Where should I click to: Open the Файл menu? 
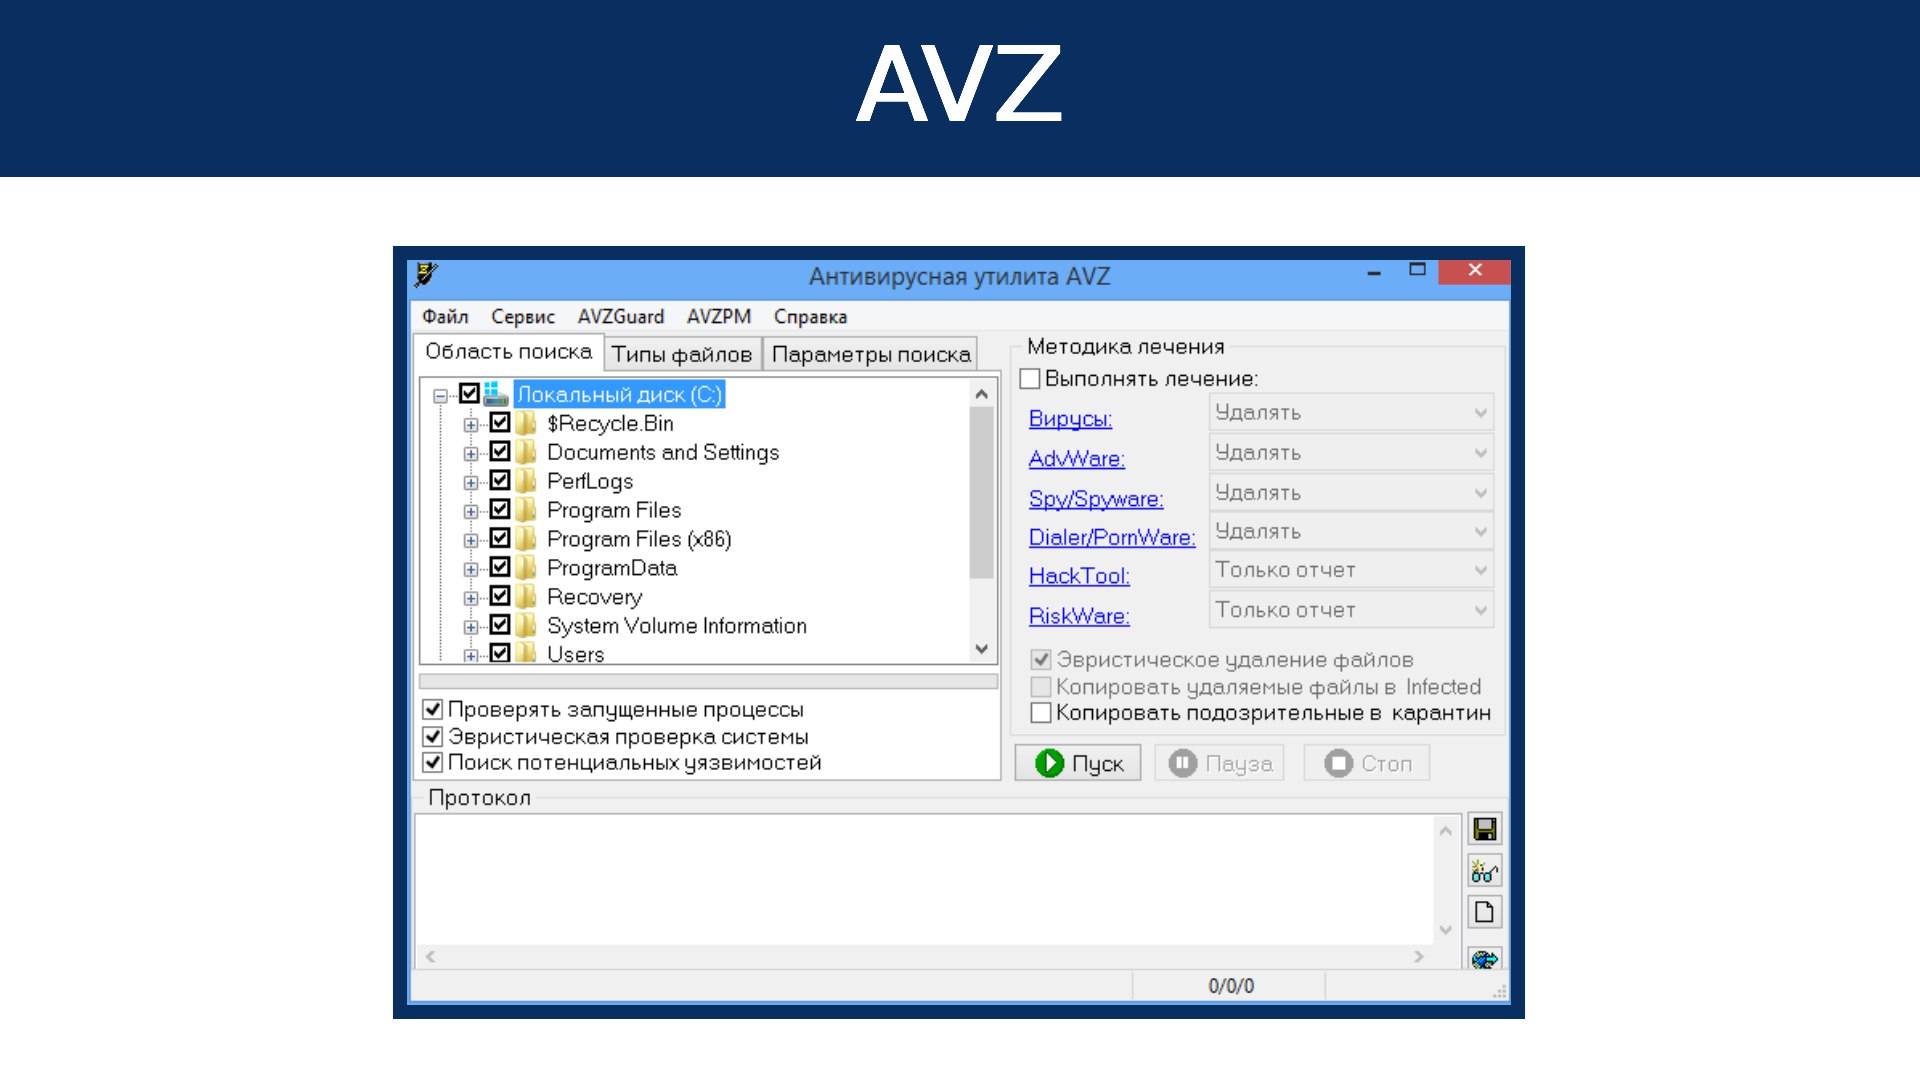[x=445, y=317]
